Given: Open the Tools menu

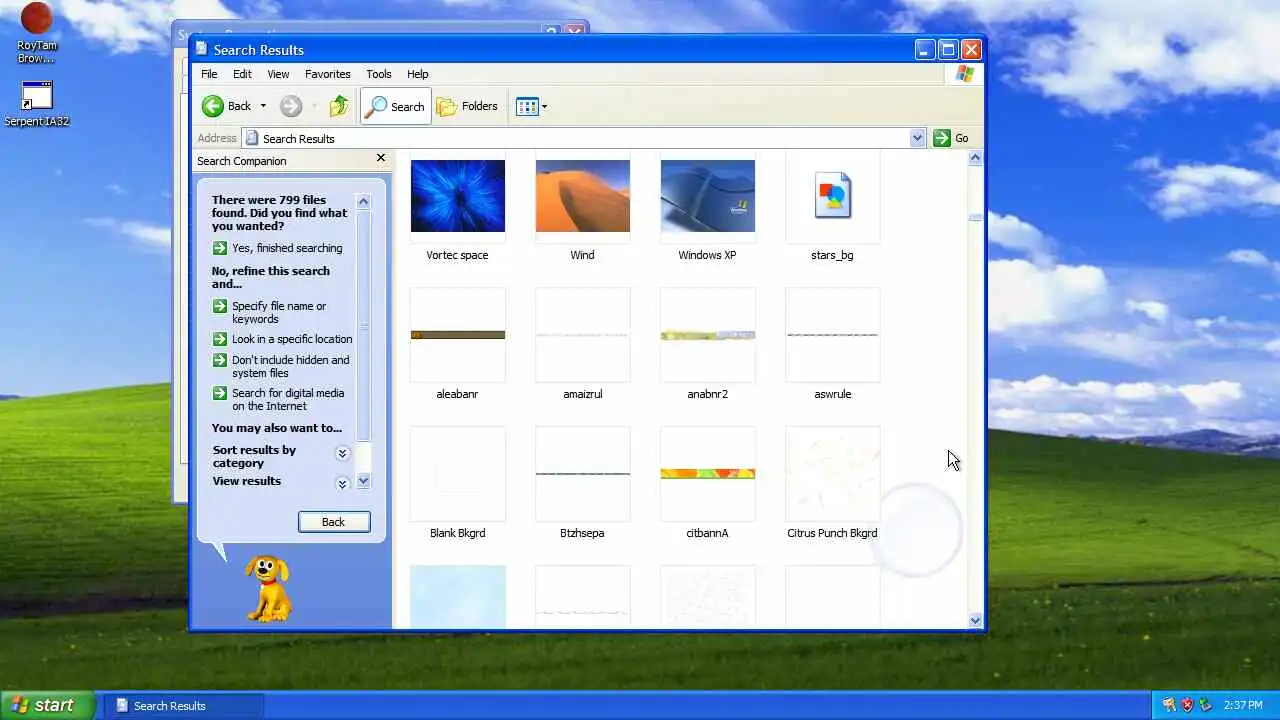Looking at the screenshot, I should (x=379, y=74).
